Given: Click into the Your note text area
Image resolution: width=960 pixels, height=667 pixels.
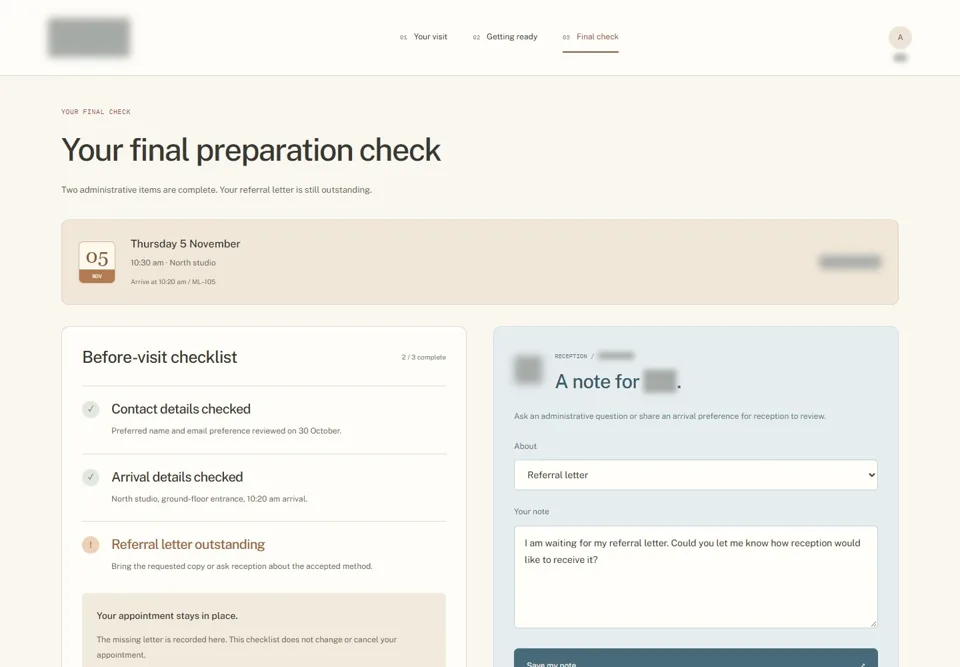Looking at the screenshot, I should [x=696, y=577].
